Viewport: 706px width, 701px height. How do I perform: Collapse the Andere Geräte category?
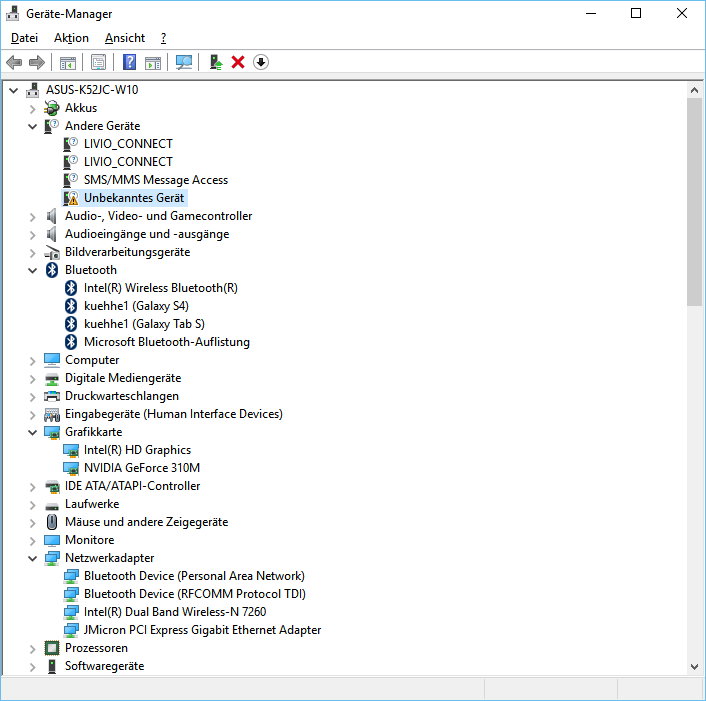(x=32, y=127)
